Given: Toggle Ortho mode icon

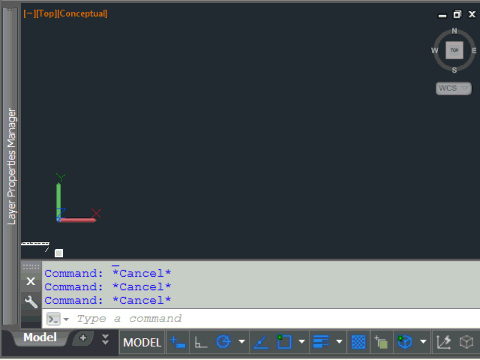Looking at the screenshot, I should point(201,342).
